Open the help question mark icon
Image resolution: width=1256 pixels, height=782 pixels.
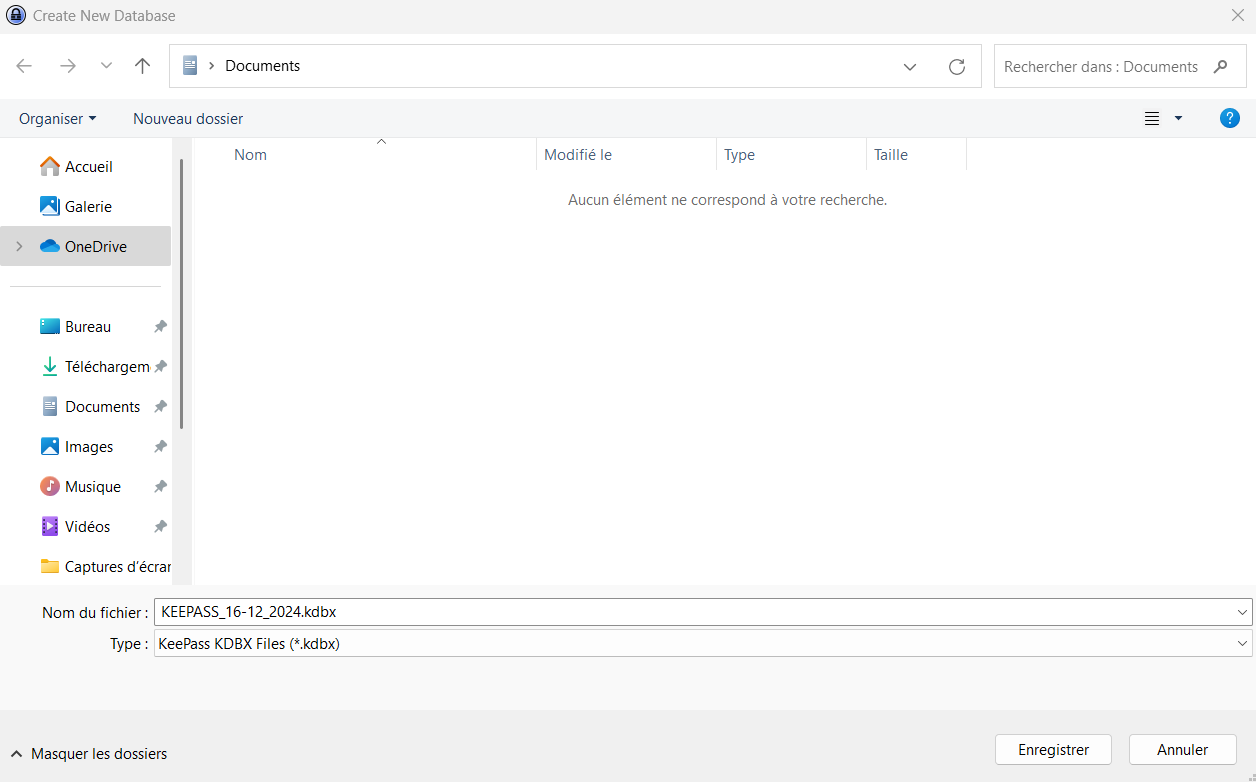point(1229,118)
